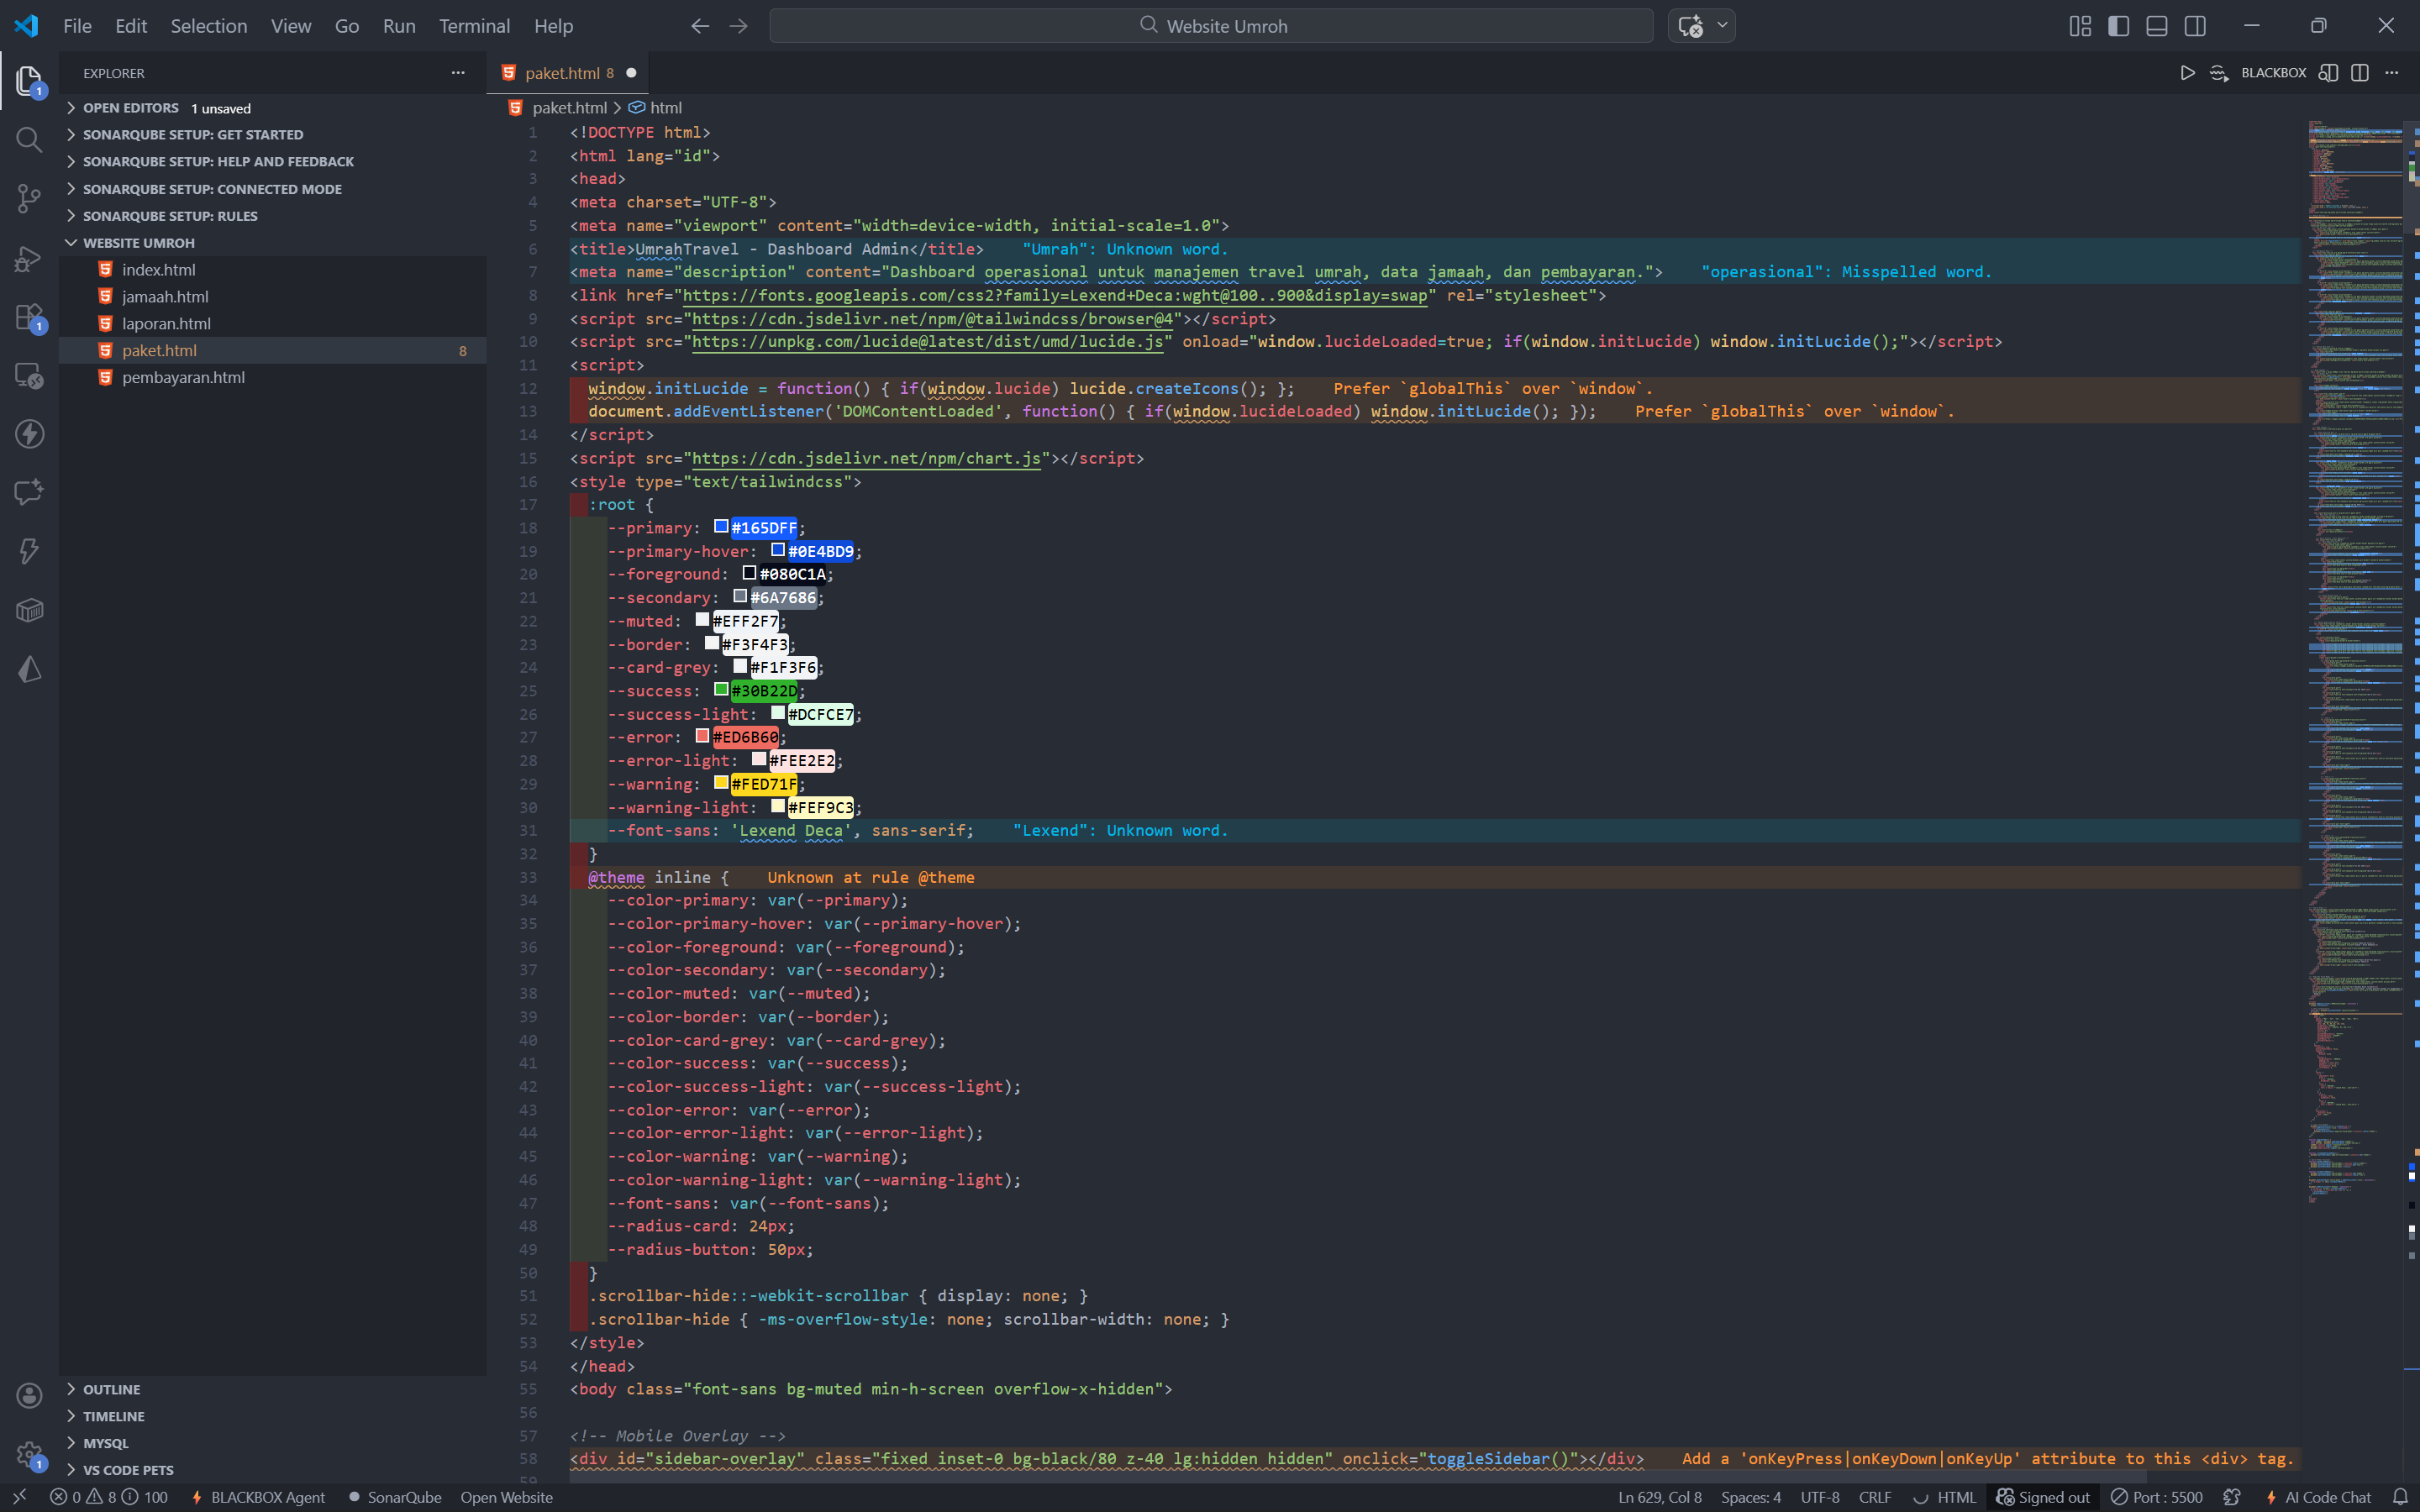The width and height of the screenshot is (2420, 1512).
Task: Toggle the bottom Panel layout button
Action: pyautogui.click(x=2157, y=26)
